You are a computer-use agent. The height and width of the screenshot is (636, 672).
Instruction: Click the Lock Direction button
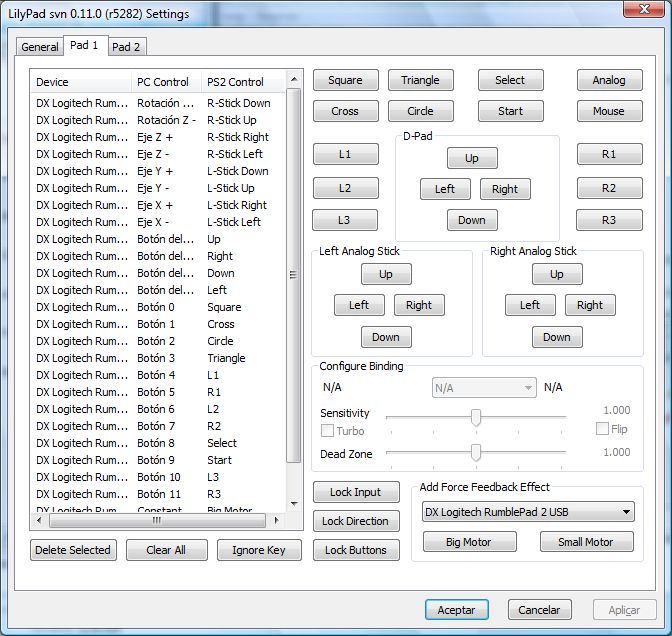tap(356, 521)
